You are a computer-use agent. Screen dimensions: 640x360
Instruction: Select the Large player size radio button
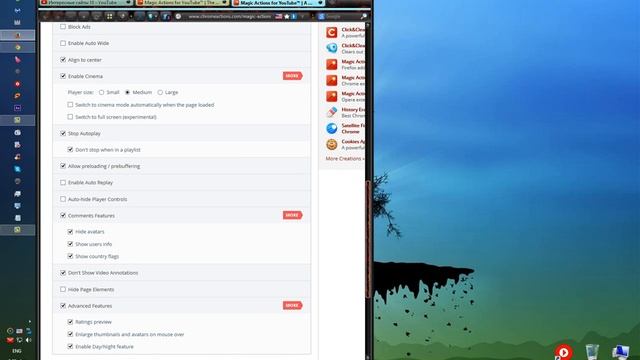click(x=160, y=92)
